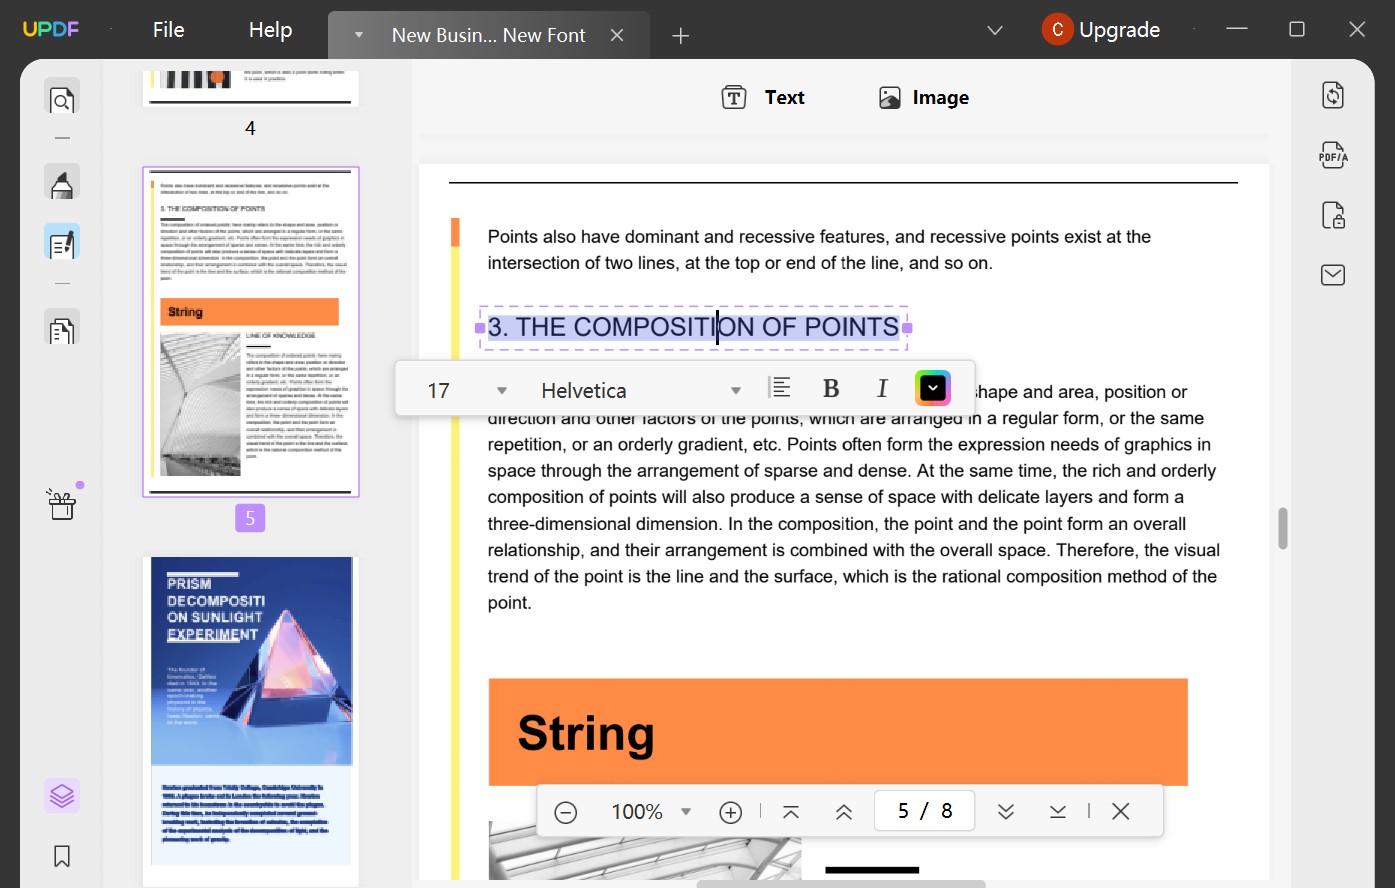
Task: Select the PDF/A conversion tool
Action: coord(1332,154)
